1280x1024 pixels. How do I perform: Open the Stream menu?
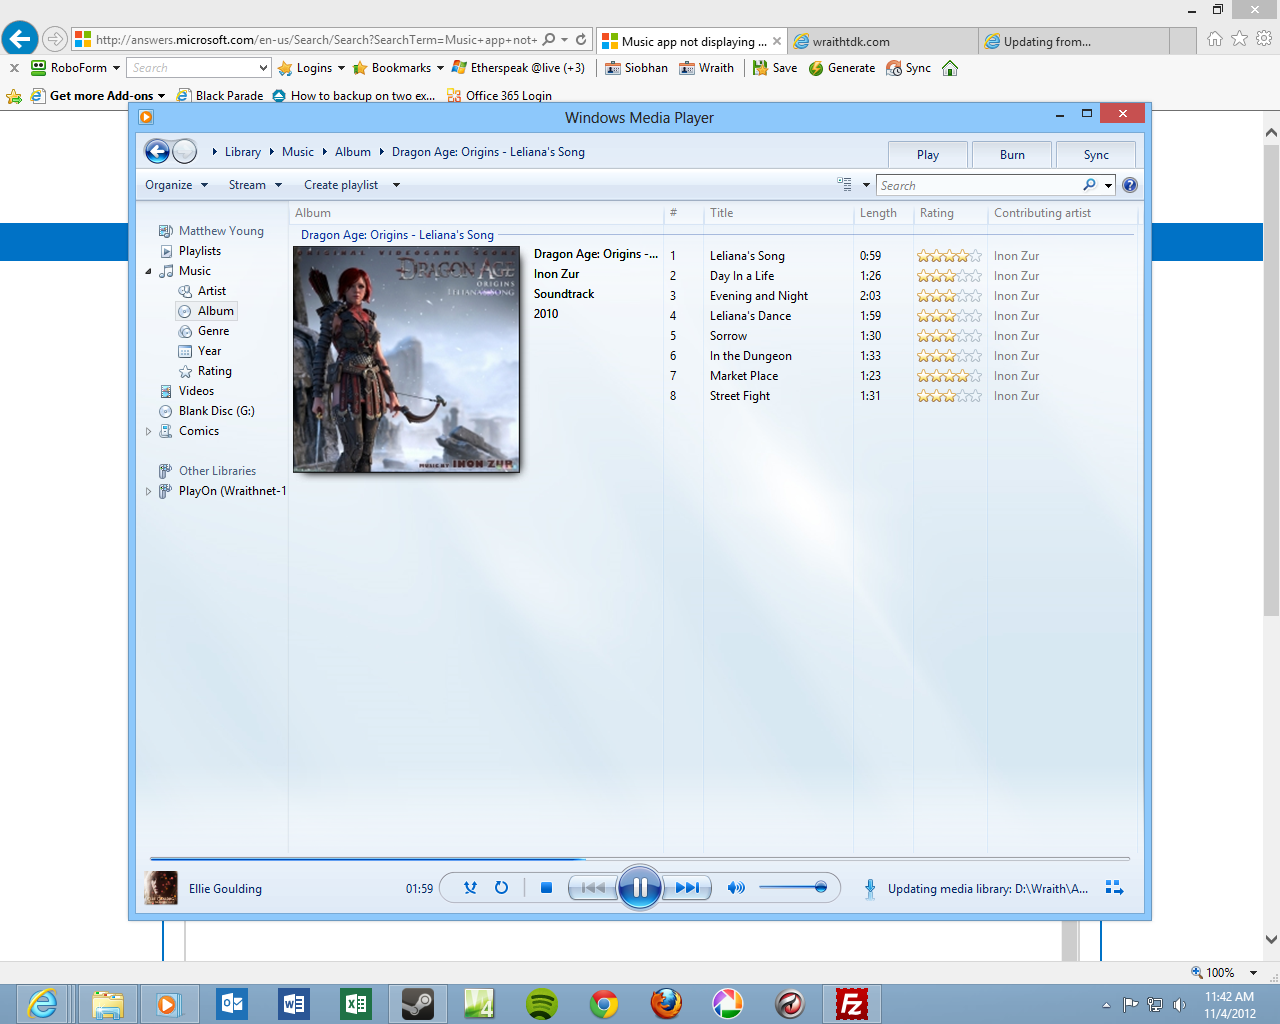pyautogui.click(x=255, y=185)
